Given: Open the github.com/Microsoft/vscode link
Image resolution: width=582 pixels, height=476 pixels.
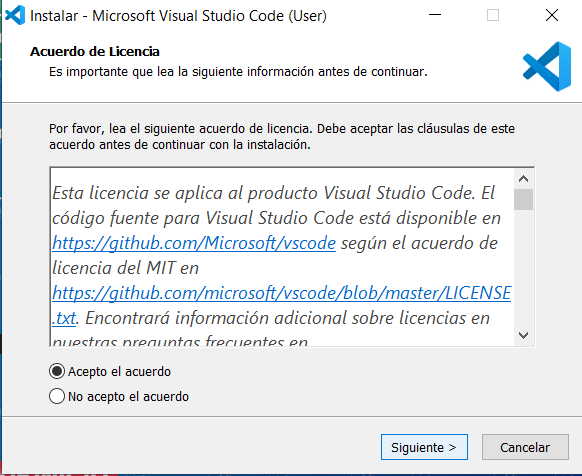Looking at the screenshot, I should coord(194,243).
